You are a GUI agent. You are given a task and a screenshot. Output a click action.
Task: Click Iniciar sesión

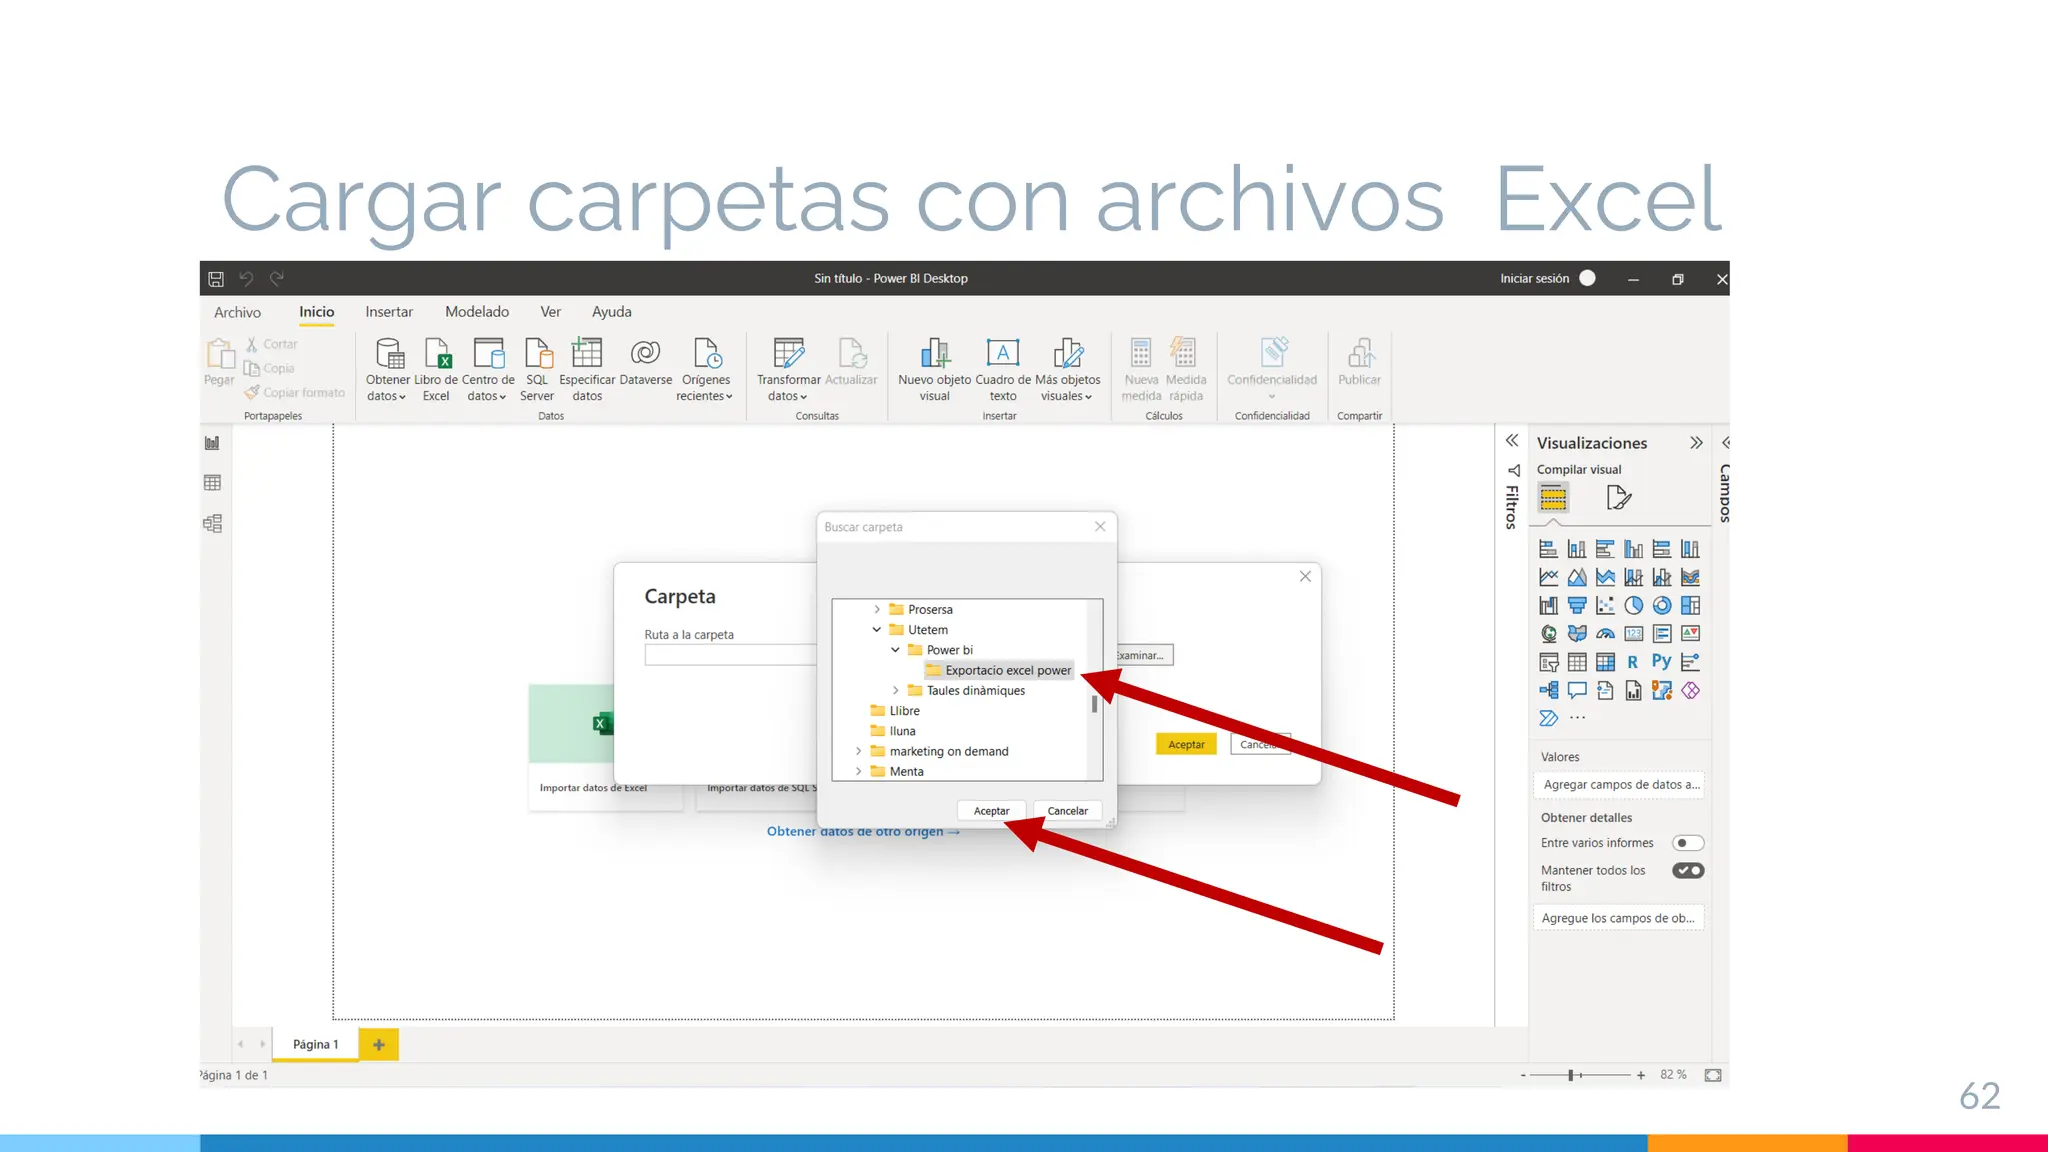tap(1534, 279)
